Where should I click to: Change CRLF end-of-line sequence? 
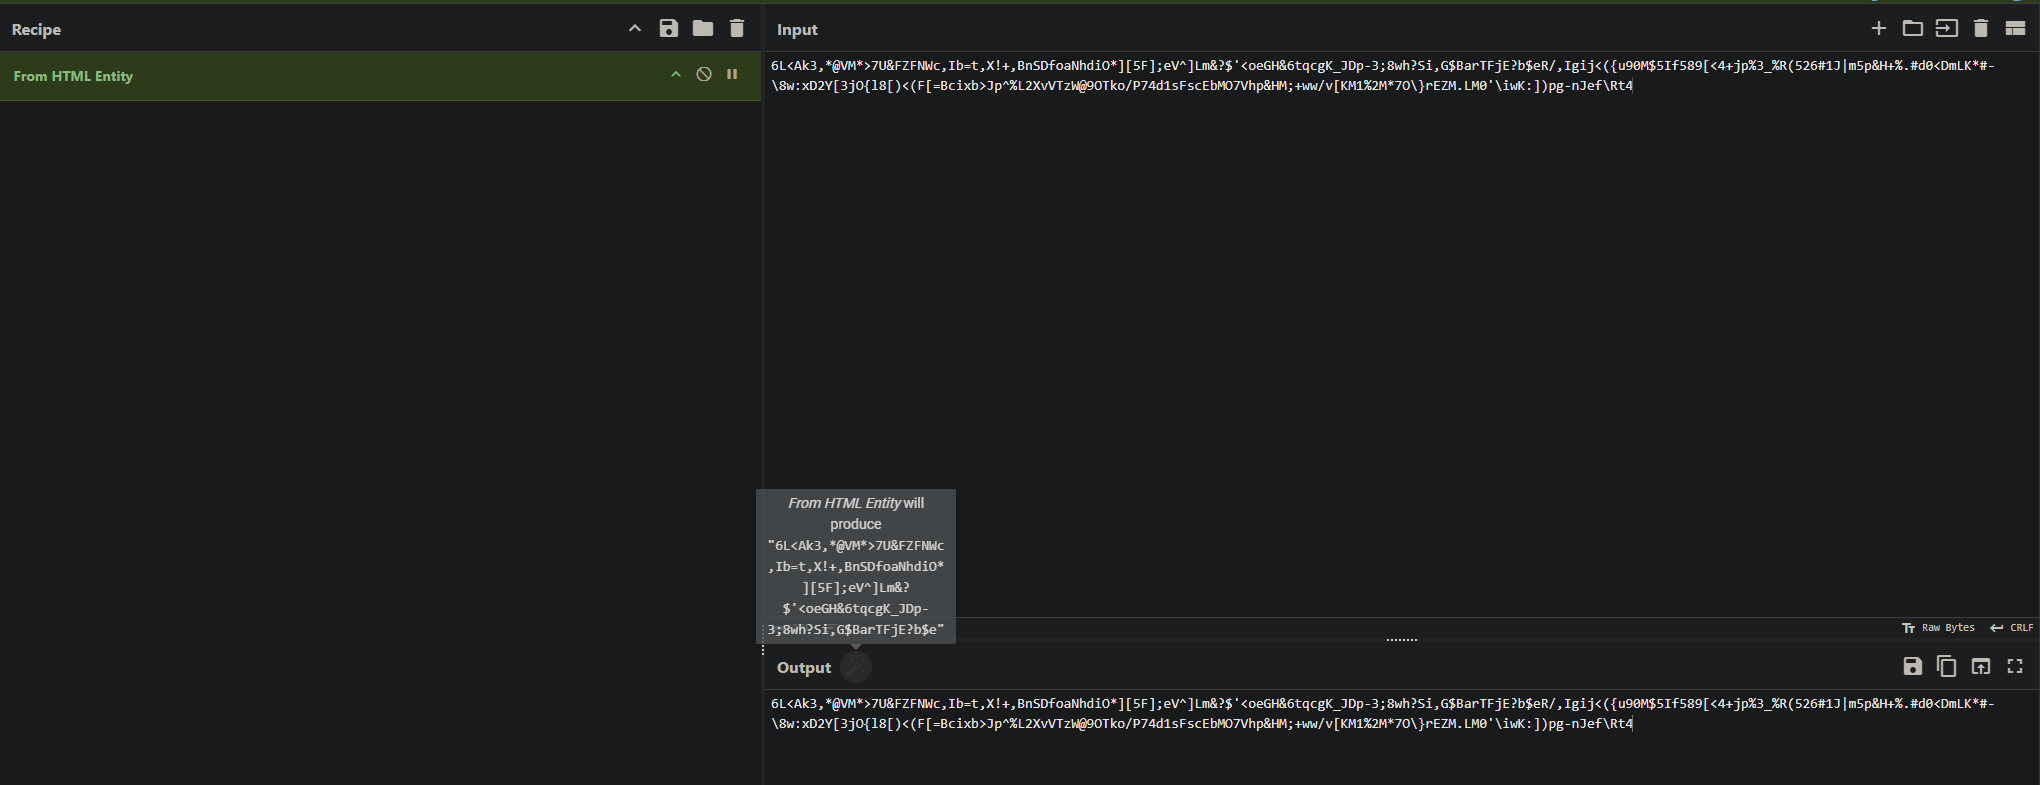pyautogui.click(x=2012, y=628)
